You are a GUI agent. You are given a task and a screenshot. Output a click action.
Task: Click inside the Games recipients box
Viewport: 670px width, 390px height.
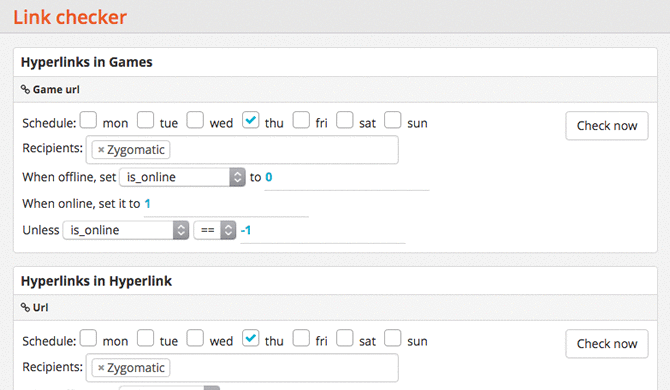(242, 150)
